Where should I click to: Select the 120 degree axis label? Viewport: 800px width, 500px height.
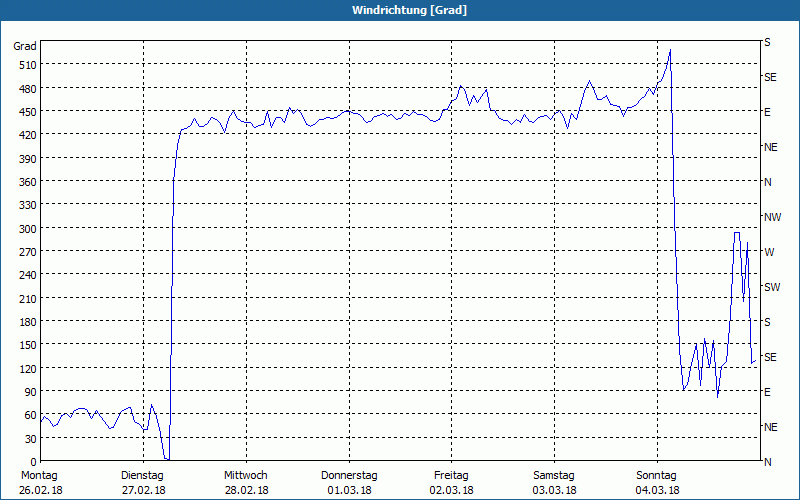point(28,369)
